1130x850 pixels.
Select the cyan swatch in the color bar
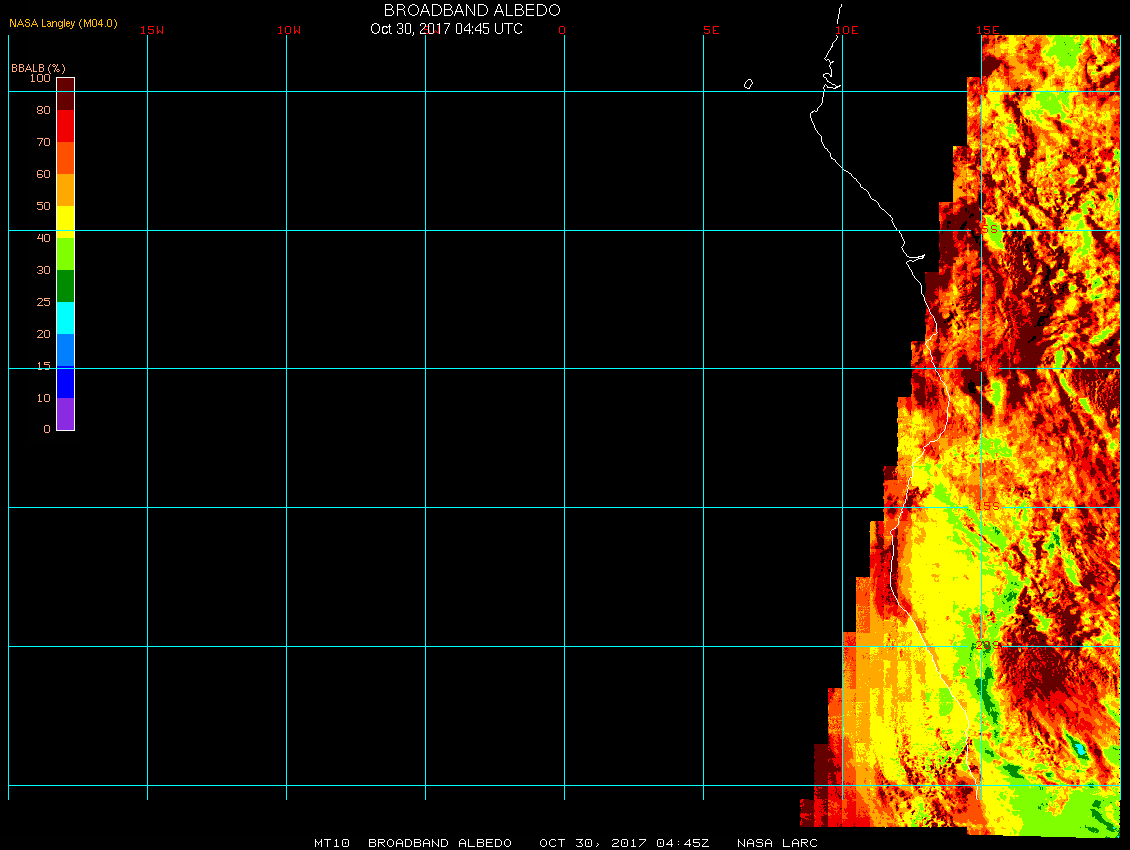65,318
